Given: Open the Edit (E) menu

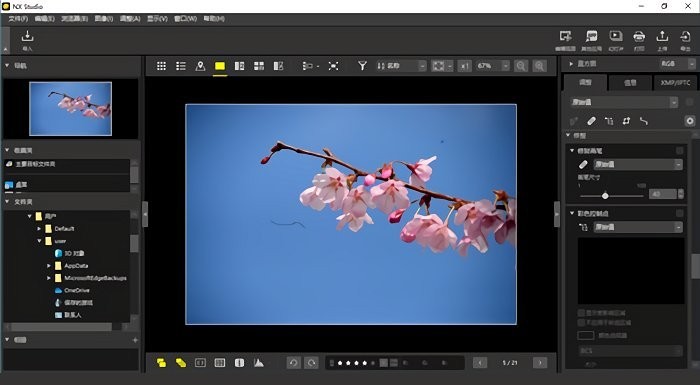Looking at the screenshot, I should coord(45,19).
